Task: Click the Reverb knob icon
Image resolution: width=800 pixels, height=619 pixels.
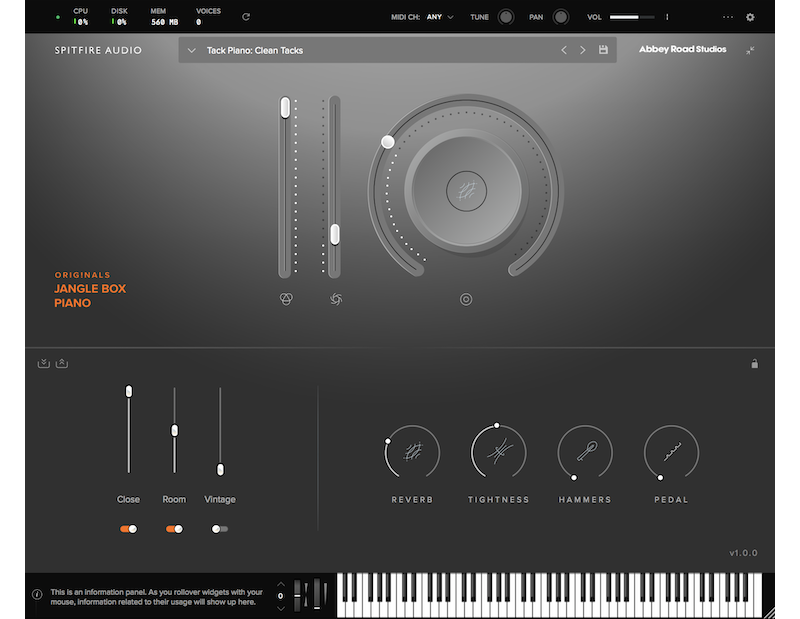Action: pyautogui.click(x=412, y=452)
